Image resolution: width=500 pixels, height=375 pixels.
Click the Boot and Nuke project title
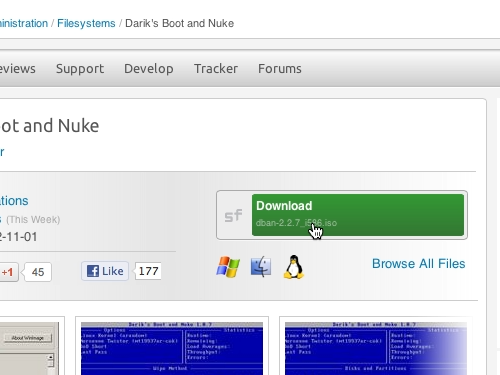tap(49, 126)
